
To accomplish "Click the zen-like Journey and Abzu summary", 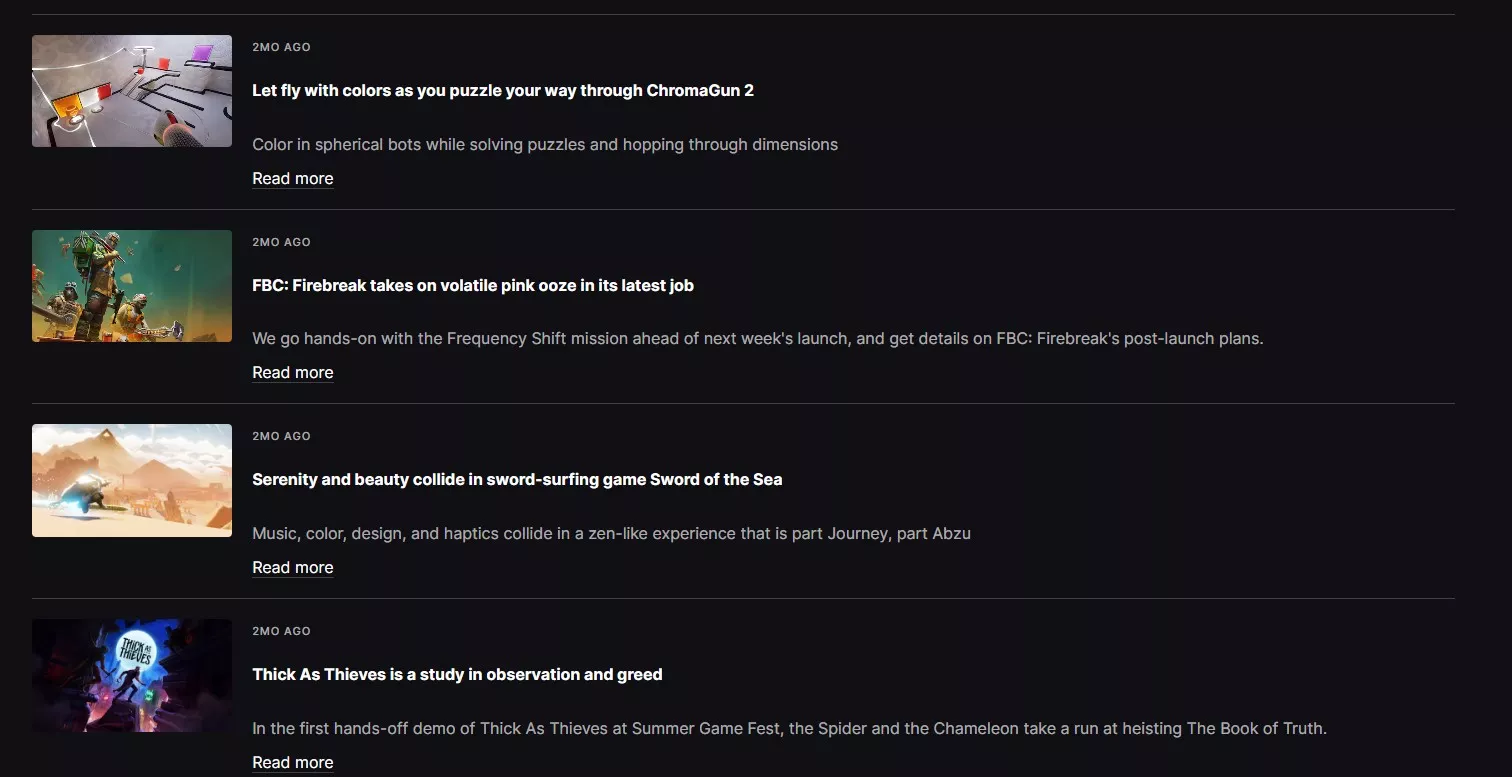I will [611, 533].
